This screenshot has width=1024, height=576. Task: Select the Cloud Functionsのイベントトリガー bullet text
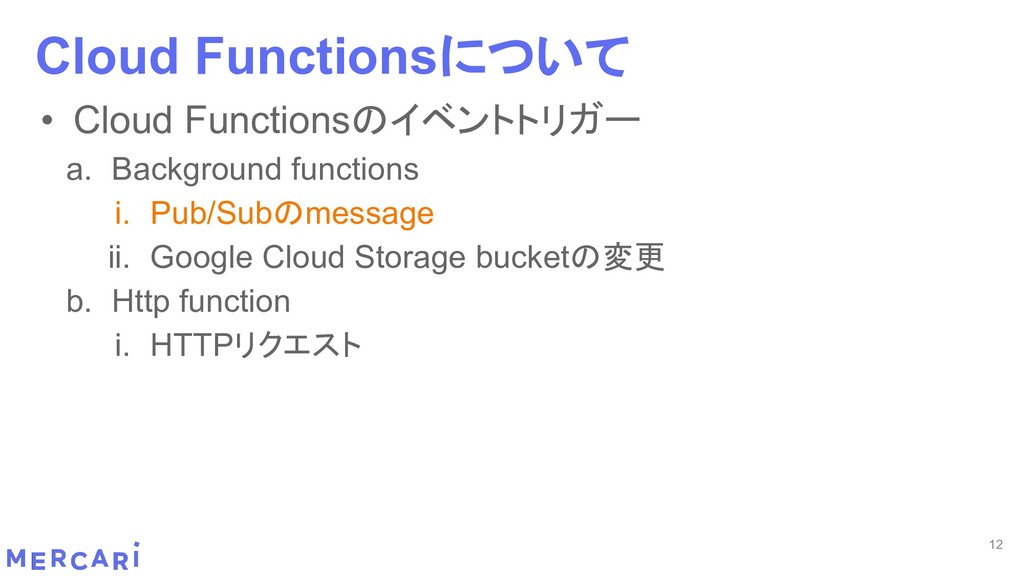pyautogui.click(x=356, y=122)
